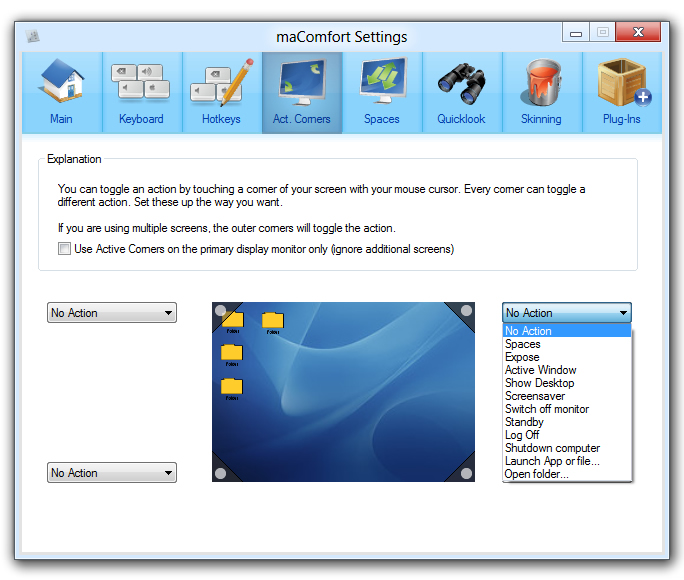Collapse the top-right corner action dropdown
The width and height of the screenshot is (684, 580).
pyautogui.click(x=566, y=313)
